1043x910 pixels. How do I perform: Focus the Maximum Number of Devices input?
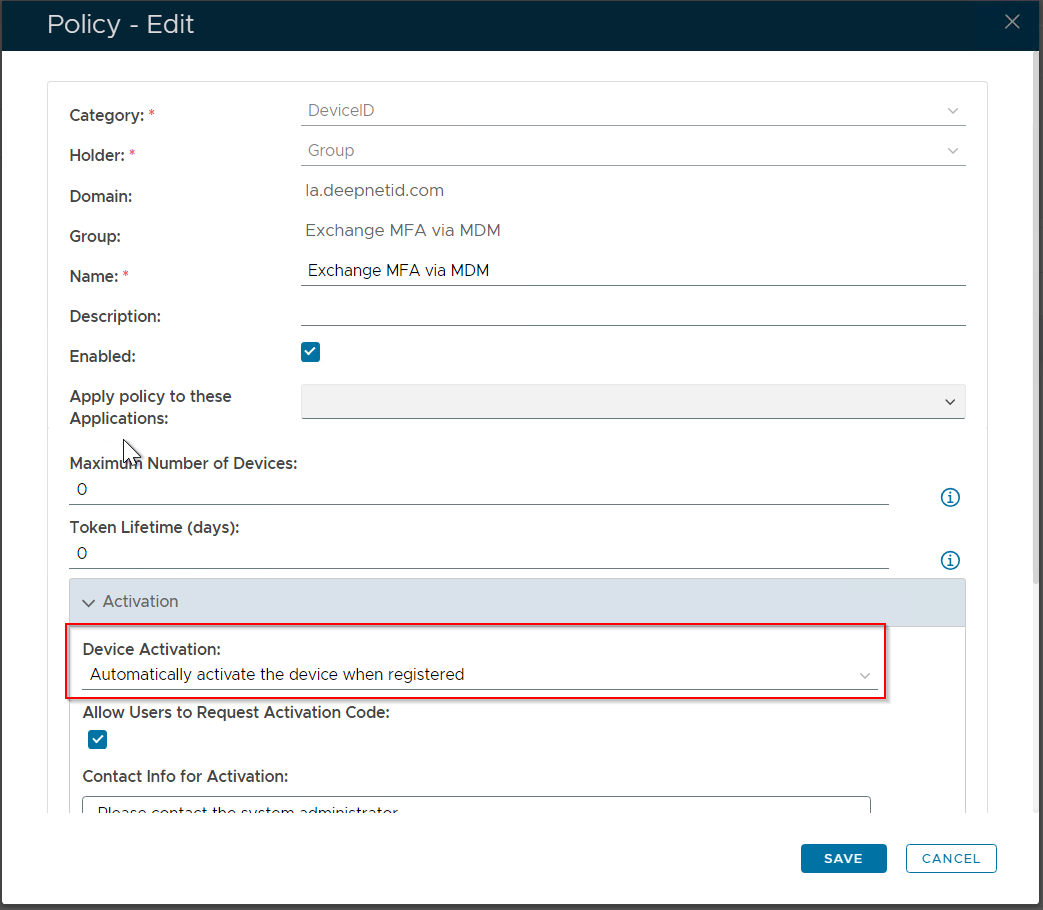[x=478, y=490]
